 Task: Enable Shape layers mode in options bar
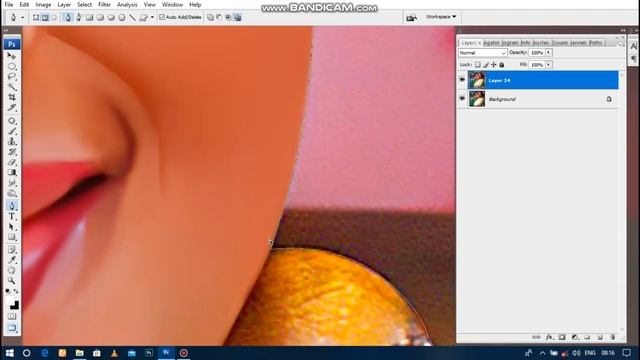pos(36,17)
